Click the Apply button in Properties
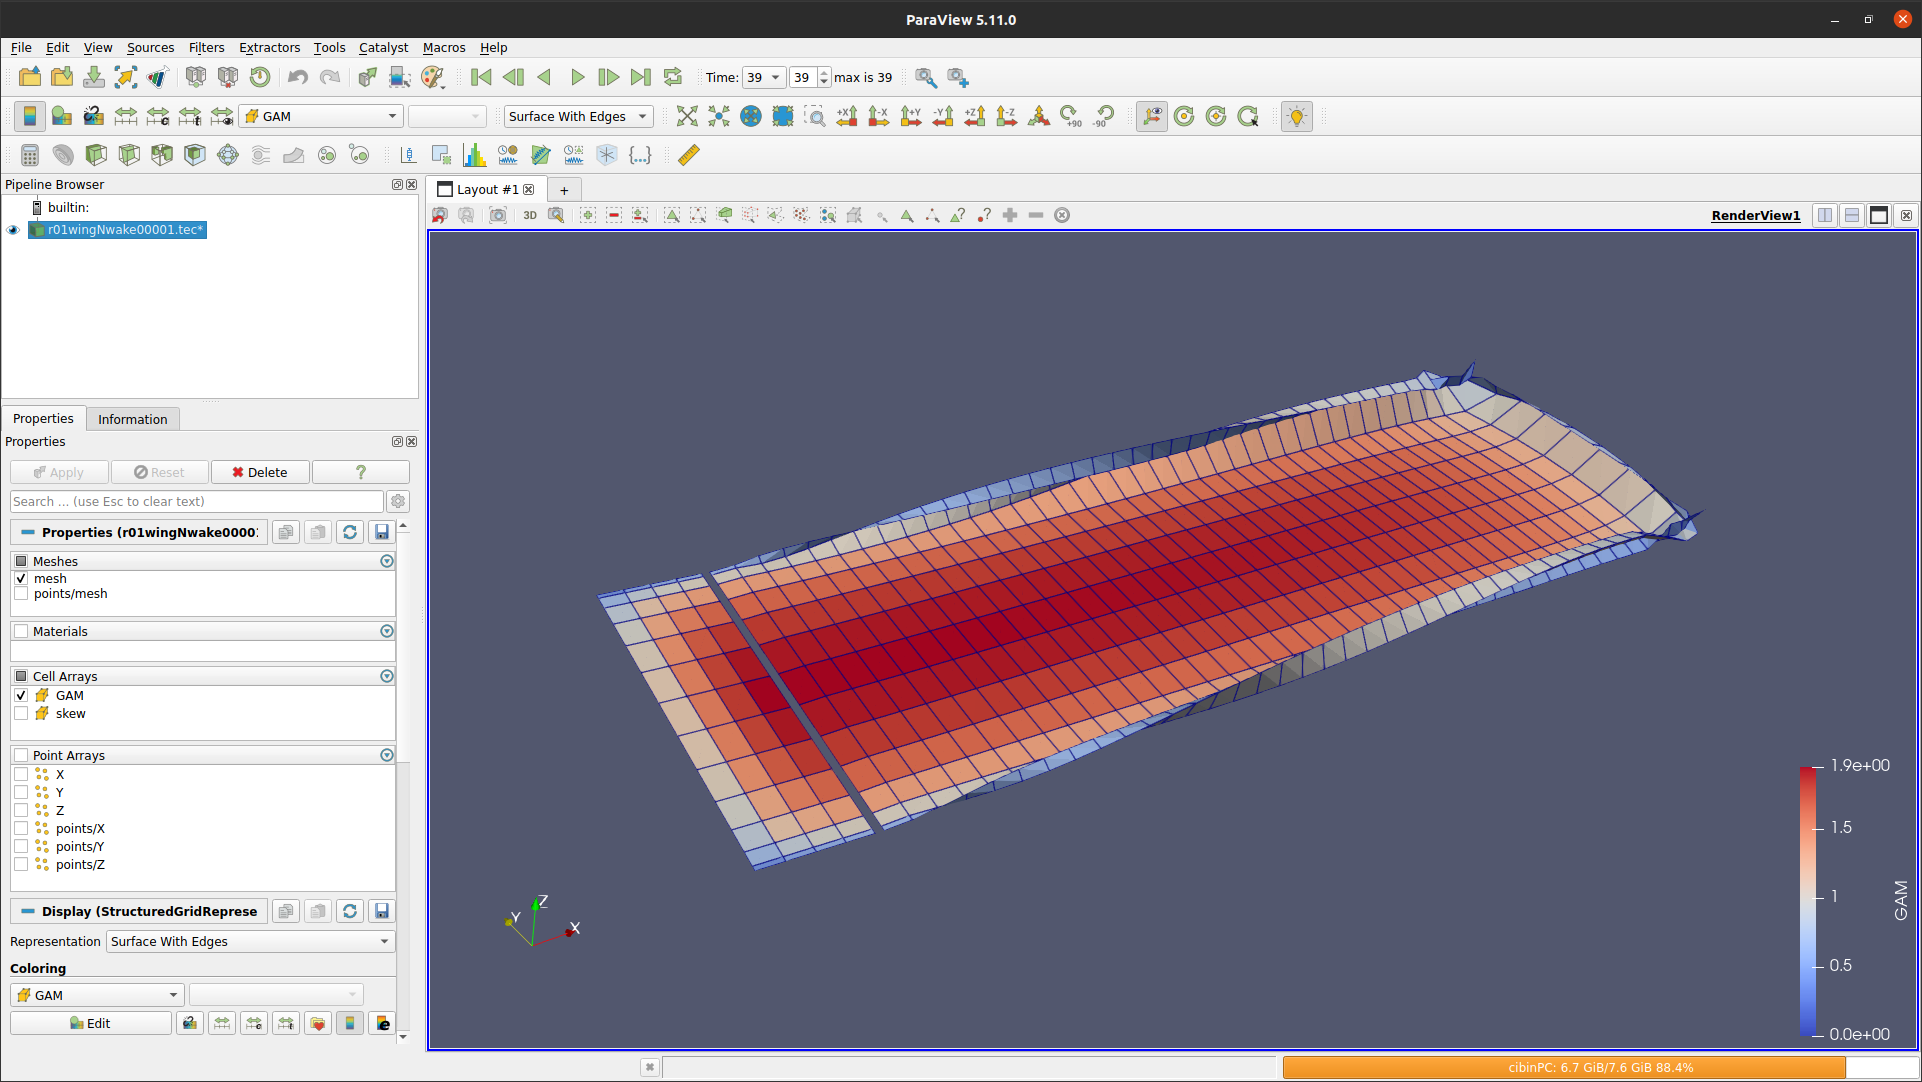Viewport: 1922px width, 1082px height. click(59, 471)
